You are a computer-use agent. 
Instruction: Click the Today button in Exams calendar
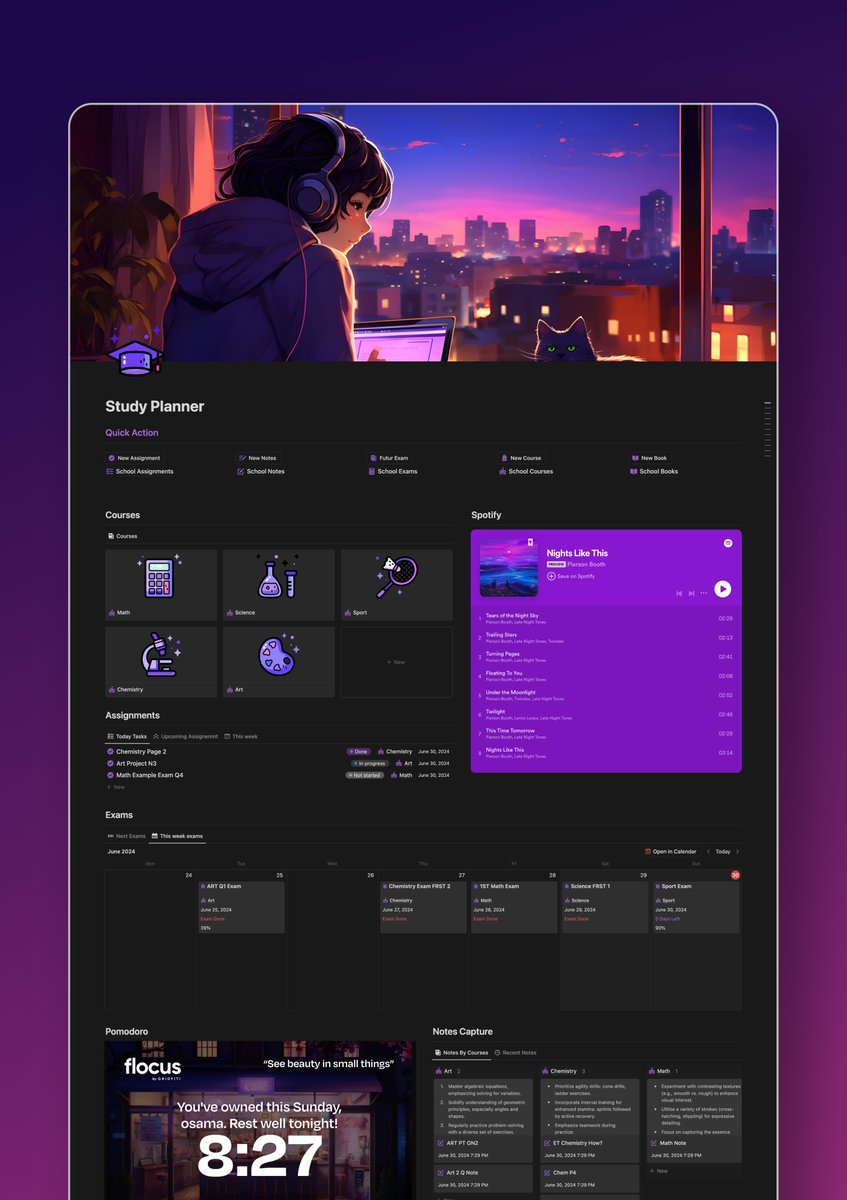[x=723, y=852]
